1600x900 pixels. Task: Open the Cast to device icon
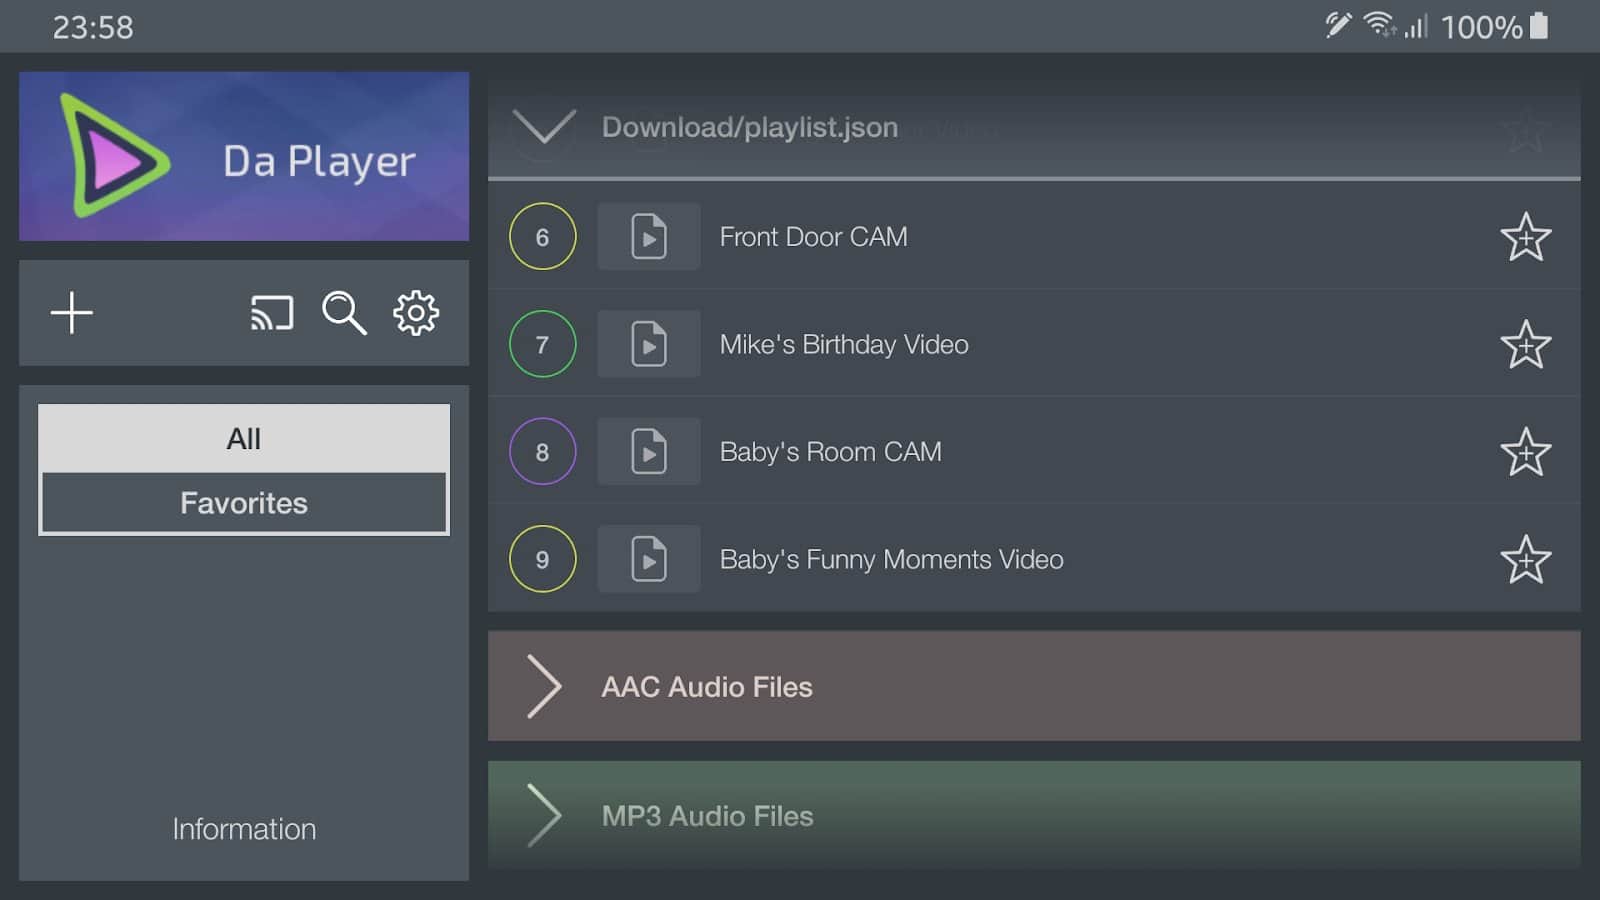pos(271,313)
